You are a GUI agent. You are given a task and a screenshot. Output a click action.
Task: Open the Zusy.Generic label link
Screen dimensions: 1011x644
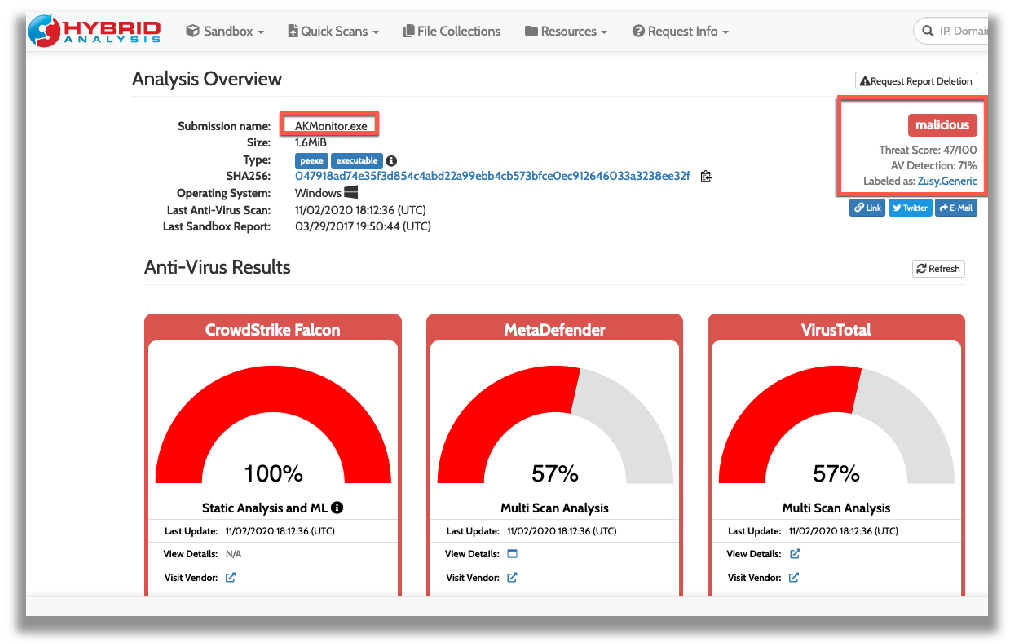point(947,181)
